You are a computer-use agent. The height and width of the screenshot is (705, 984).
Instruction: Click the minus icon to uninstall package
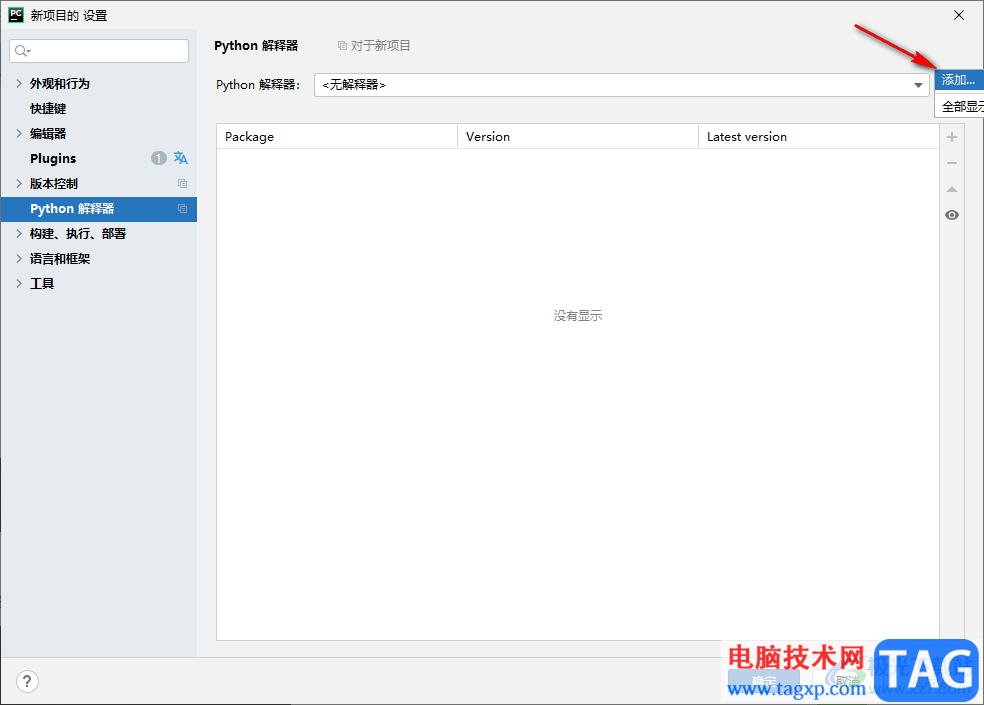952,163
